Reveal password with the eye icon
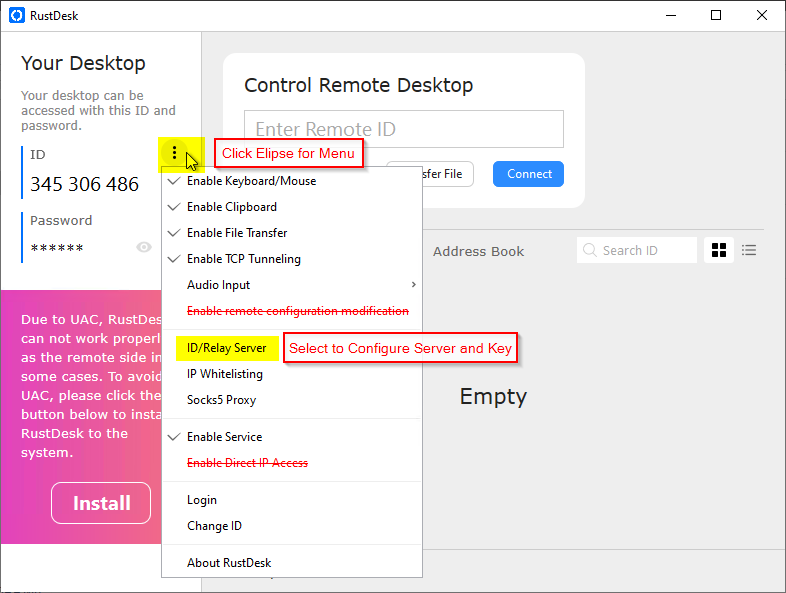786x593 pixels. coord(144,247)
